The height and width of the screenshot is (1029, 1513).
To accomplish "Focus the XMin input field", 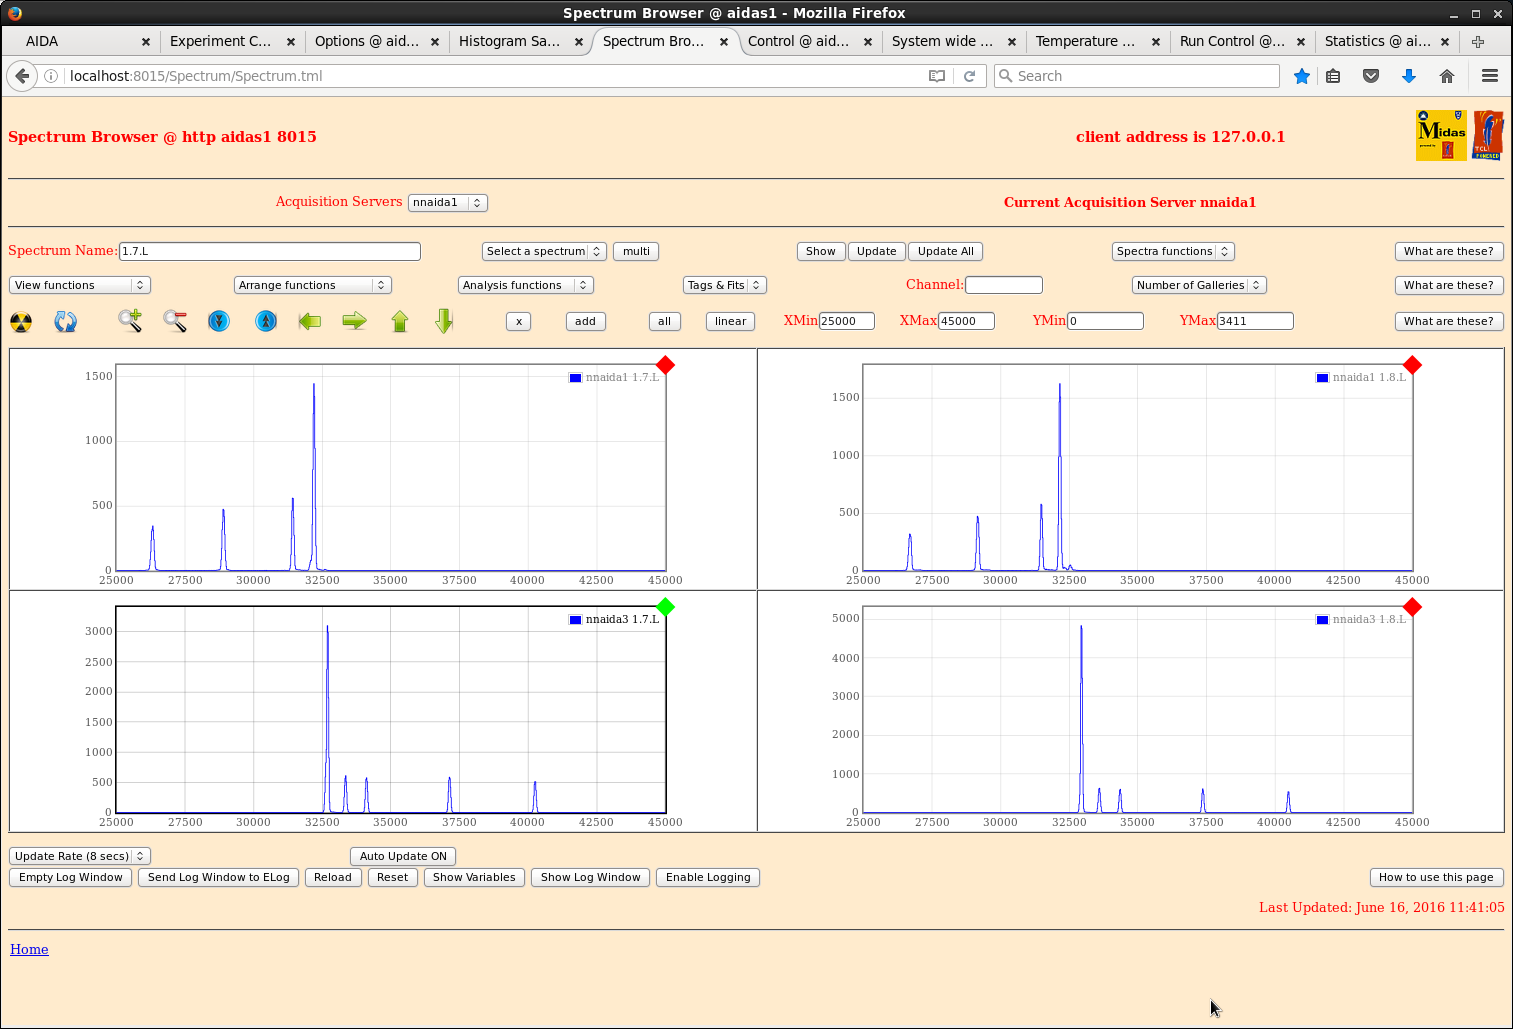I will pos(847,321).
